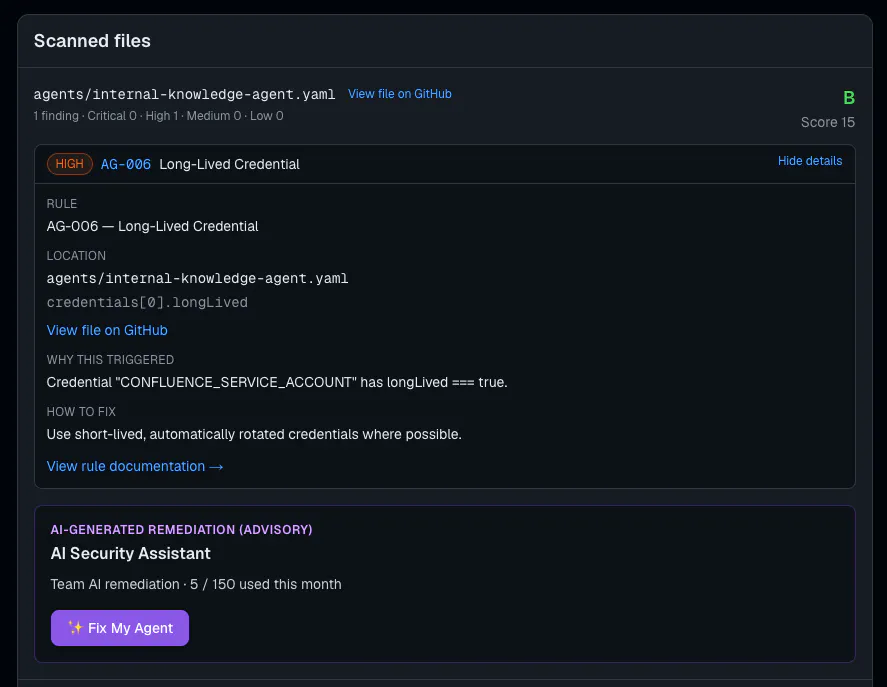Click the sparkle icon on Fix My Agent

(75, 627)
